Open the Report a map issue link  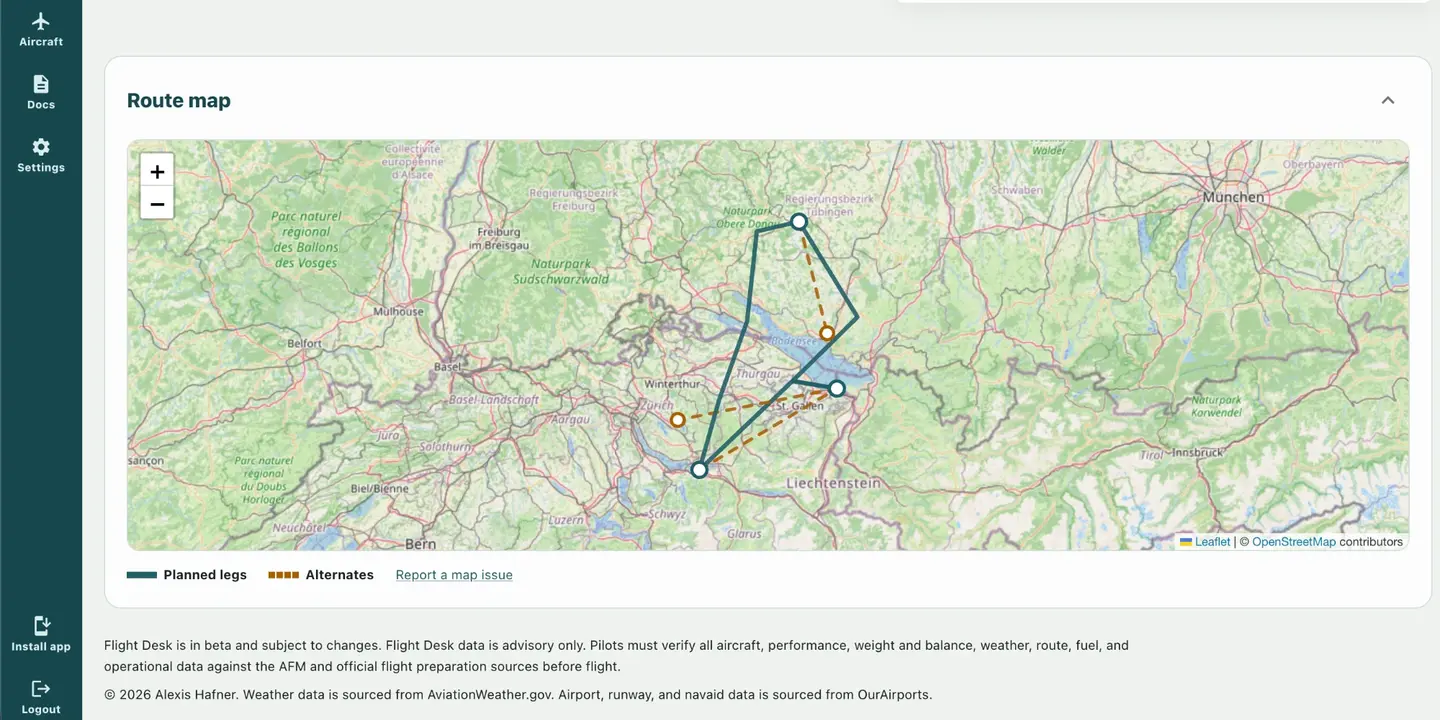pyautogui.click(x=454, y=575)
